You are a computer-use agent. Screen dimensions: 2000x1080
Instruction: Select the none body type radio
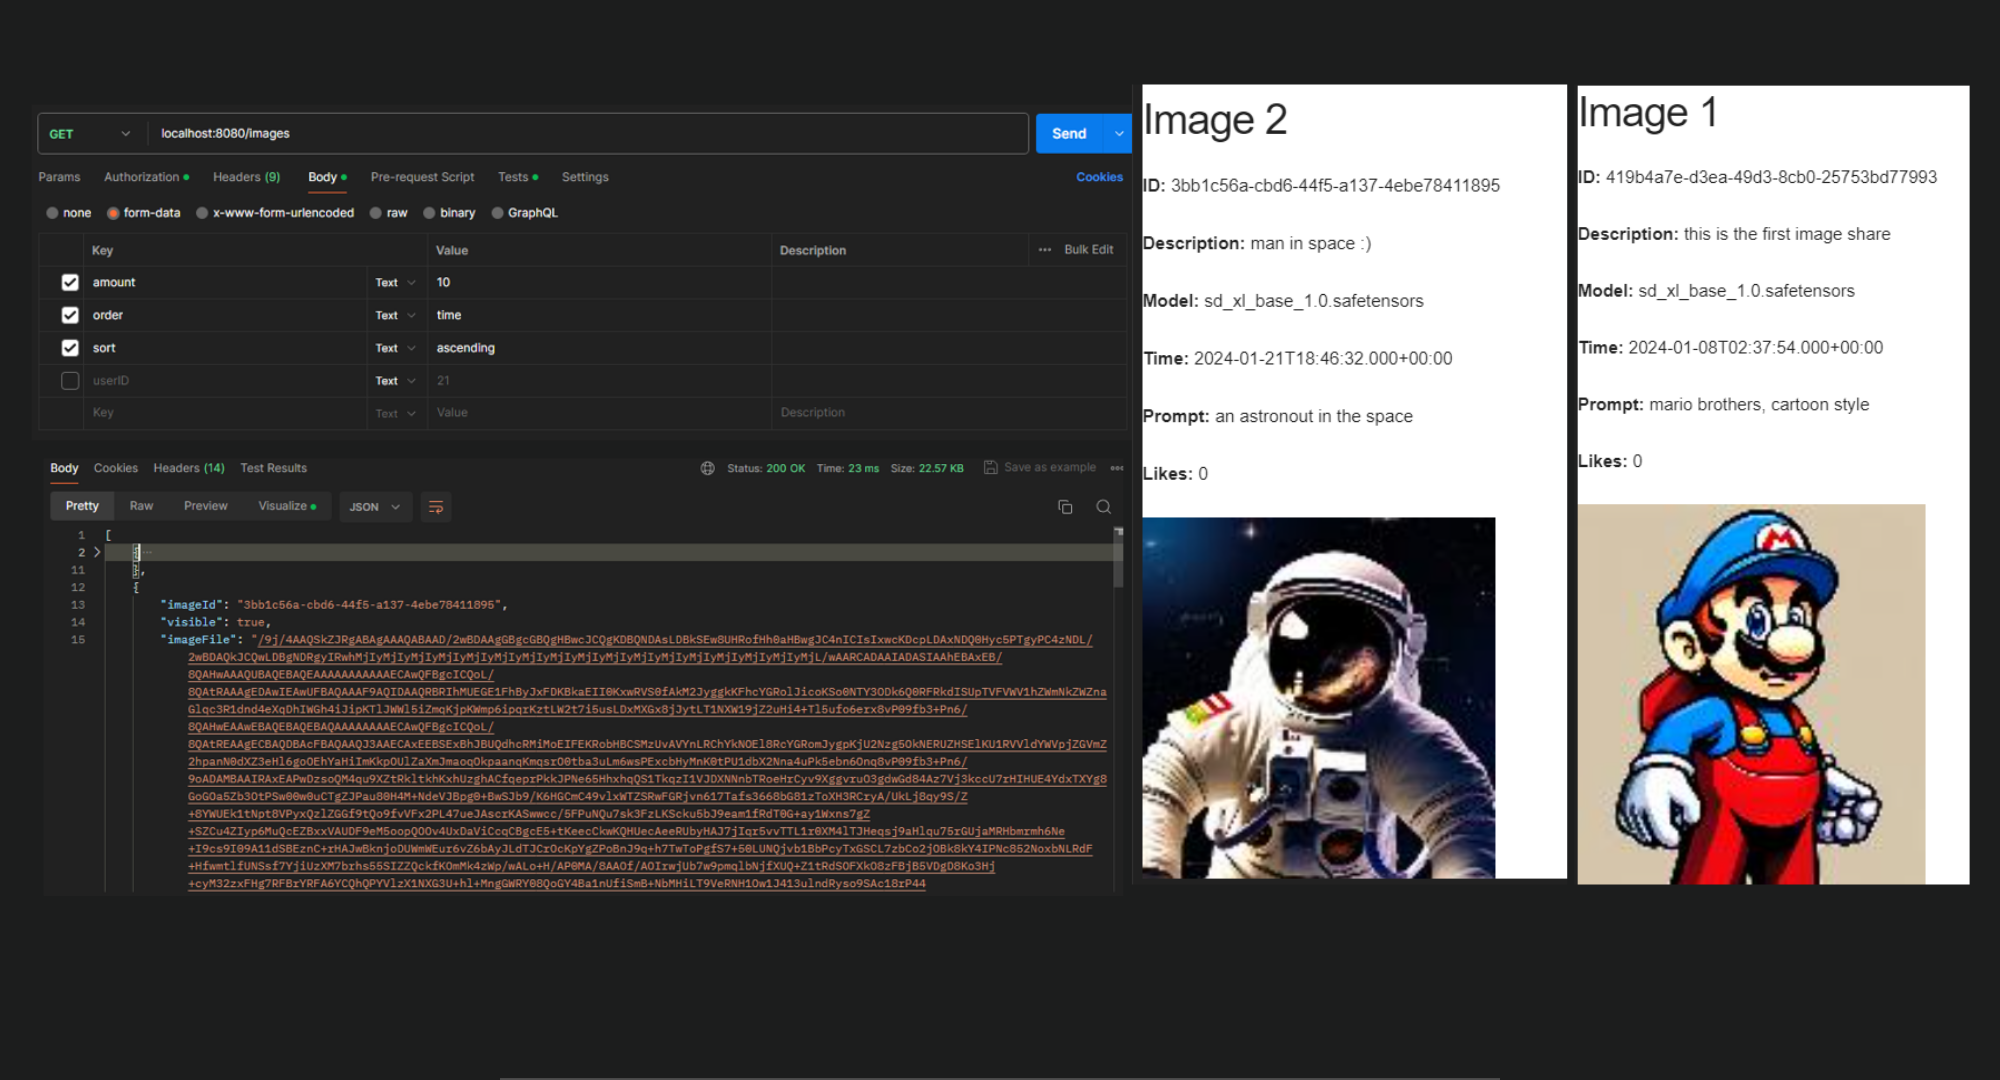point(52,213)
